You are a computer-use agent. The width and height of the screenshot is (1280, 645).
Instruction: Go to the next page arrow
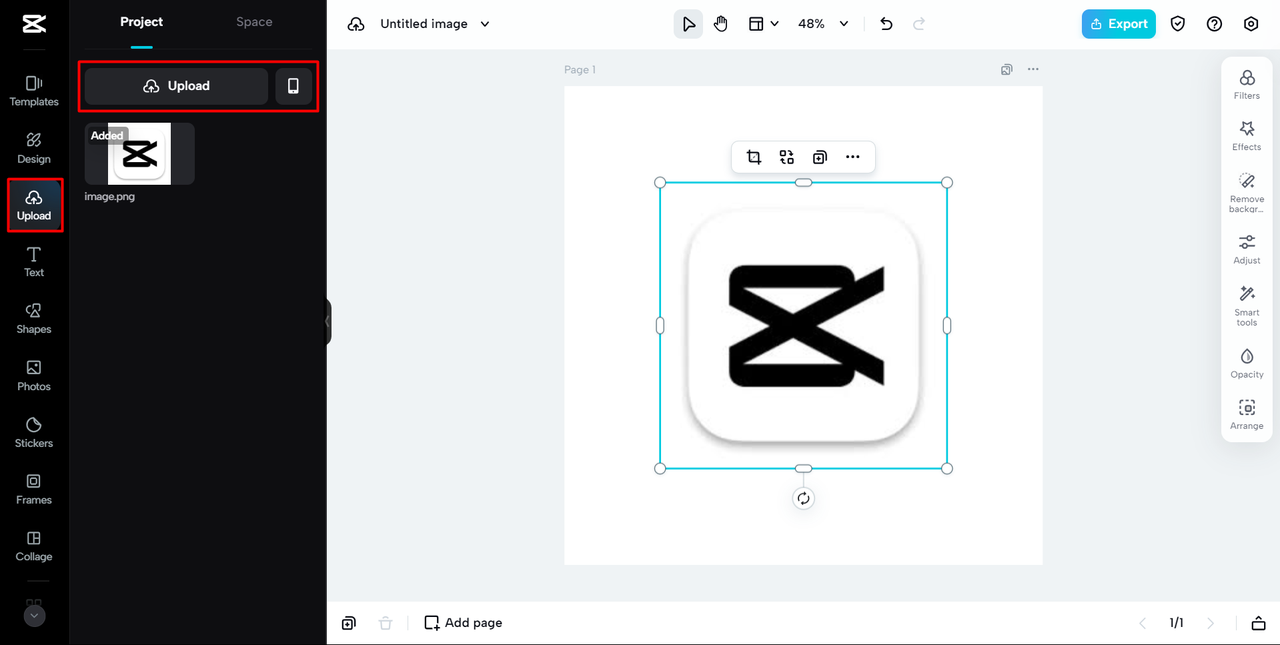tap(1211, 623)
